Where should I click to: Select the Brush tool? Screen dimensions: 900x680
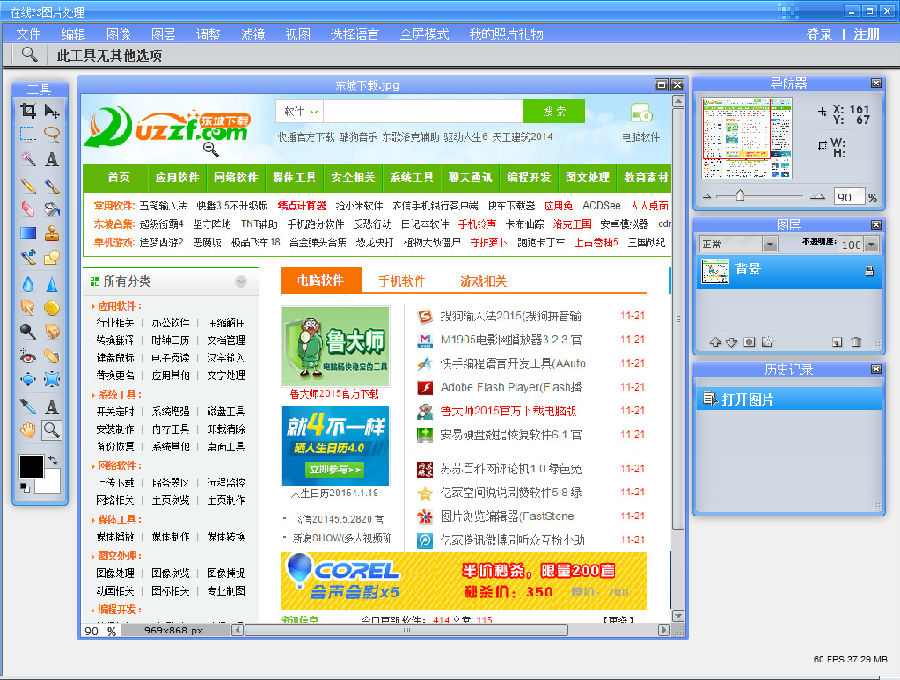[52, 185]
